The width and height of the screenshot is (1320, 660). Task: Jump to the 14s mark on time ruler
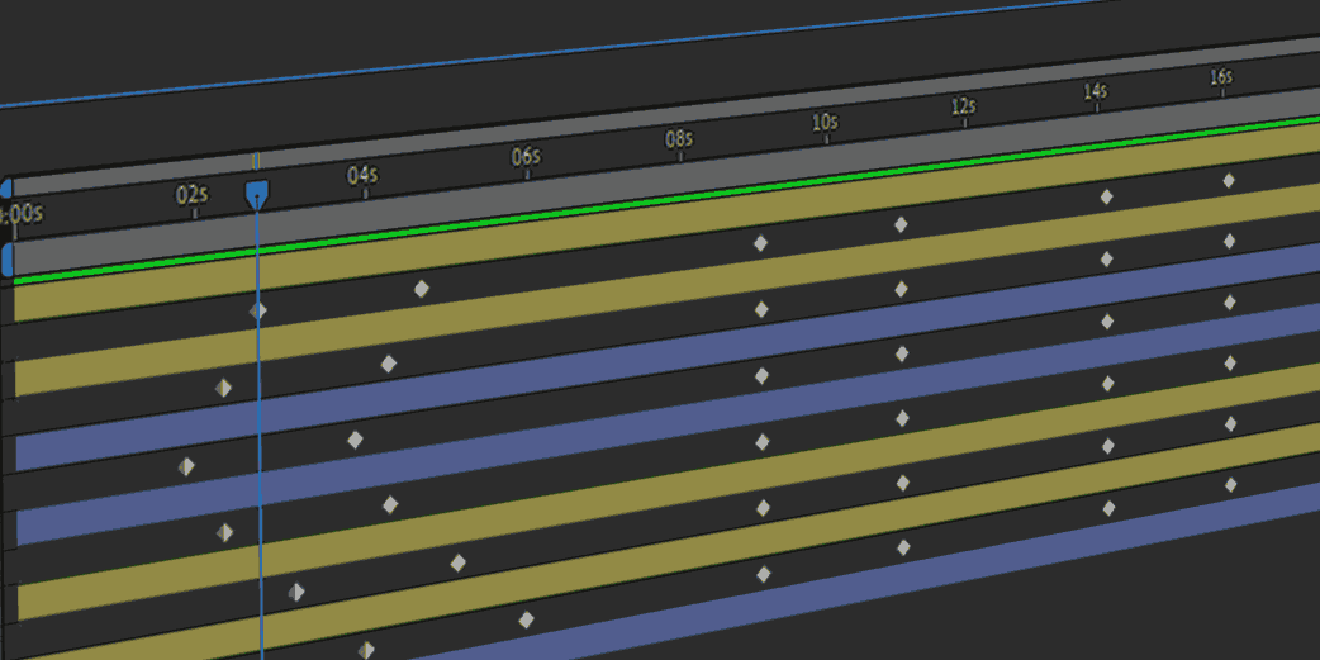1096,91
